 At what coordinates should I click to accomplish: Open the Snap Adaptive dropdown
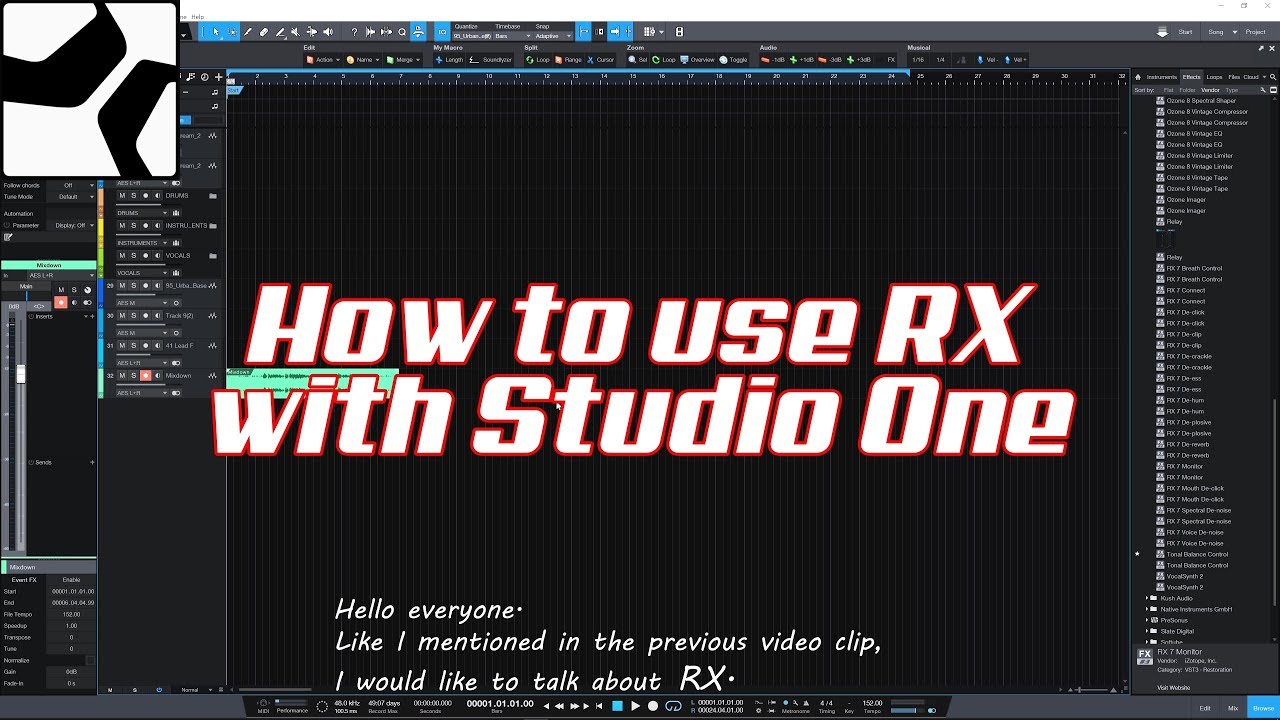pyautogui.click(x=553, y=36)
